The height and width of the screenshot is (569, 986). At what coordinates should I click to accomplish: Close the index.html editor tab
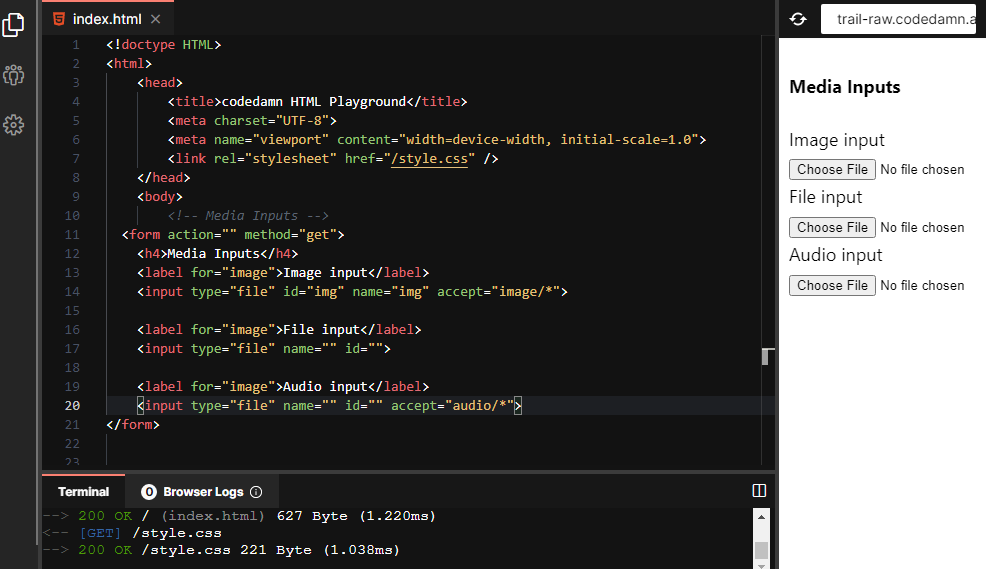click(155, 19)
